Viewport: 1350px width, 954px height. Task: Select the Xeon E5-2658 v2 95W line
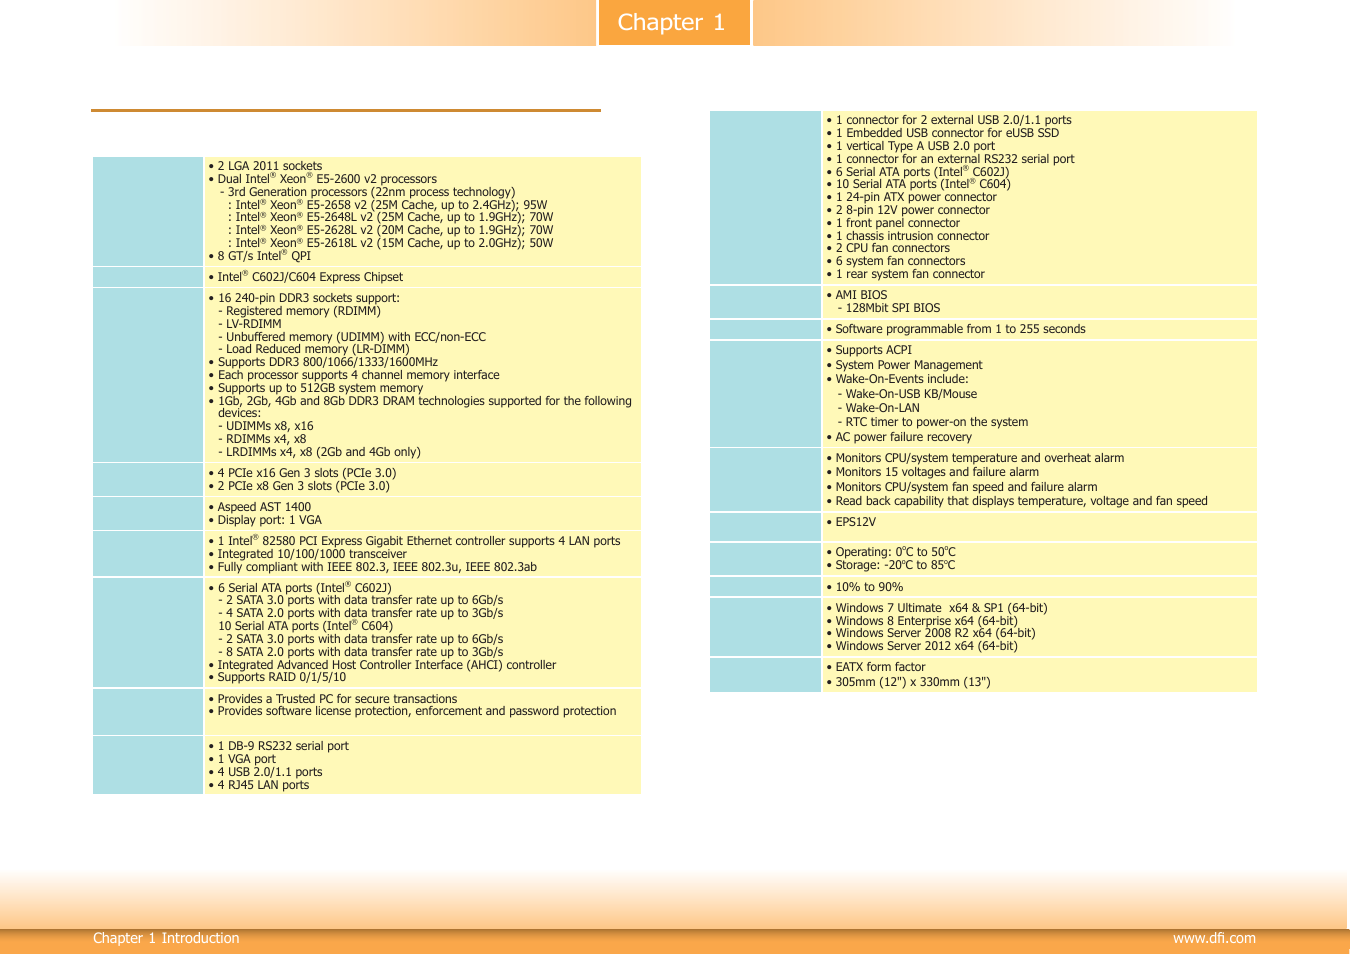[x=388, y=205]
